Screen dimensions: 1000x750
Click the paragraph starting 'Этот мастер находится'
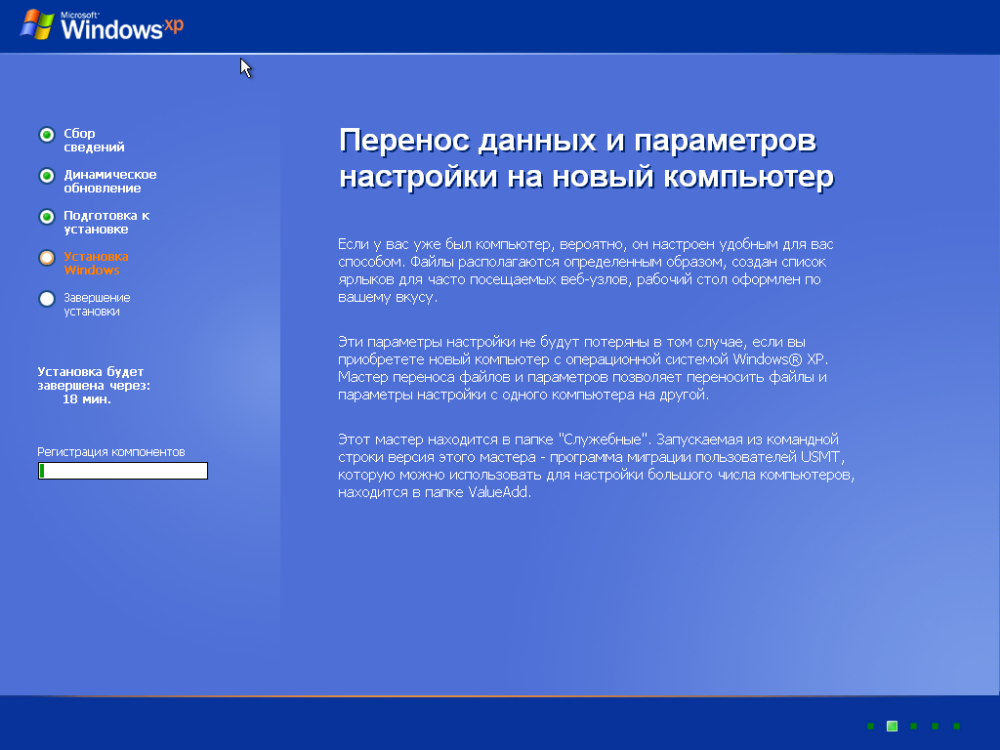596,466
